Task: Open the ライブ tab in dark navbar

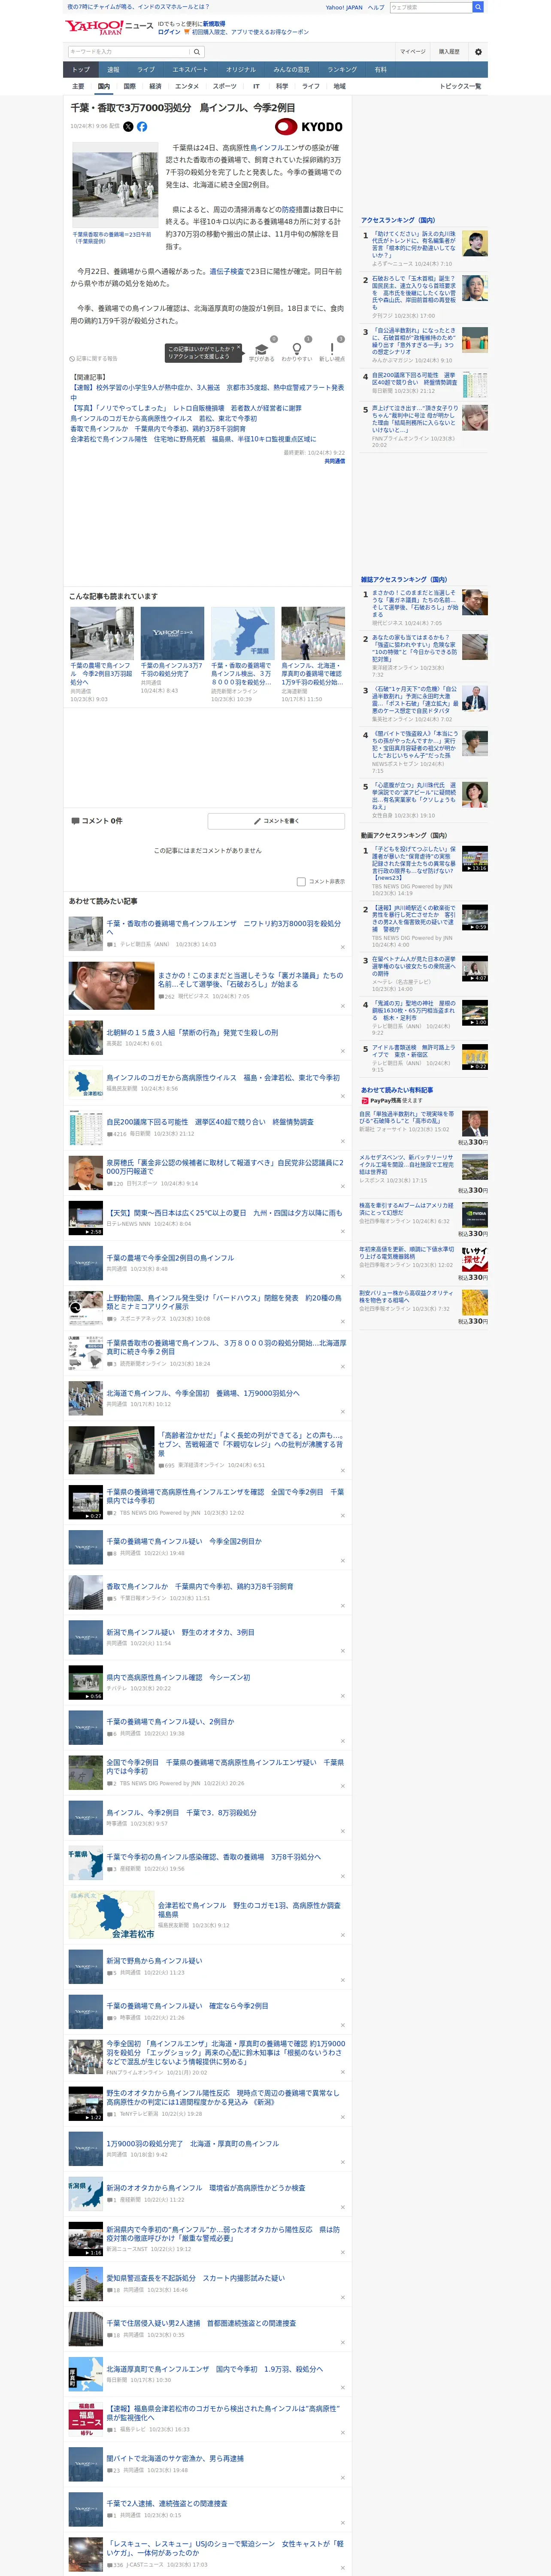Action: click(146, 70)
